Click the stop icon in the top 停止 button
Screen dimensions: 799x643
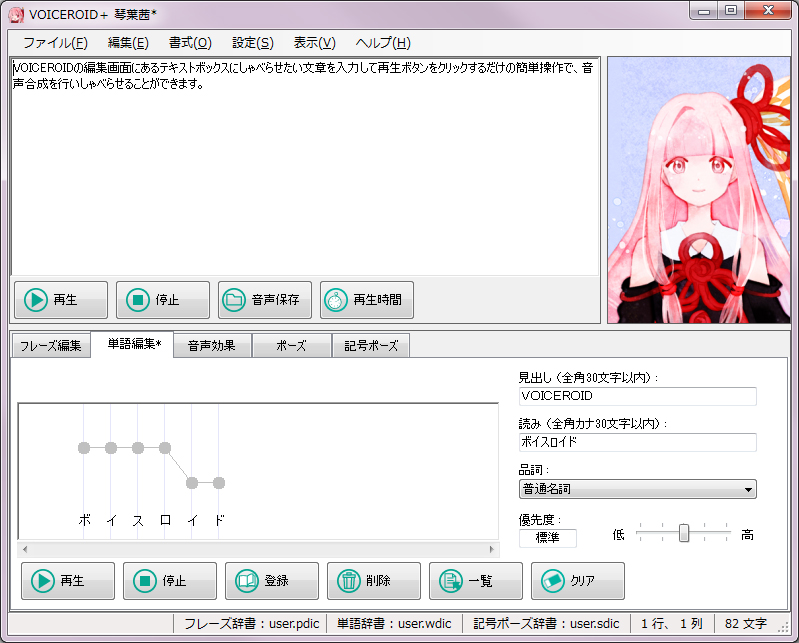coord(138,300)
